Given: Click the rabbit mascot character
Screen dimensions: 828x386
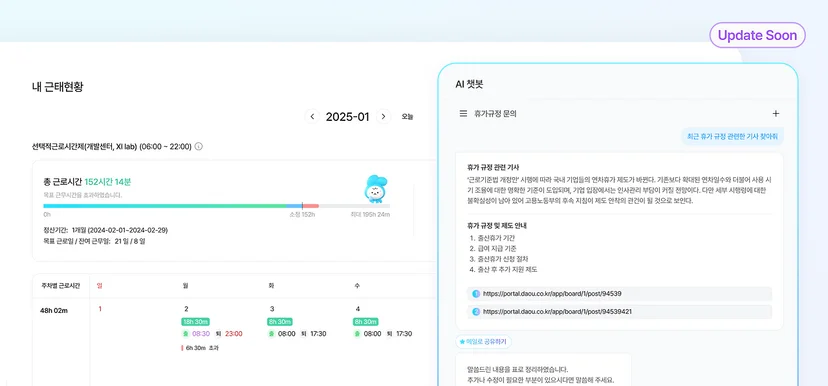Looking at the screenshot, I should pyautogui.click(x=376, y=189).
